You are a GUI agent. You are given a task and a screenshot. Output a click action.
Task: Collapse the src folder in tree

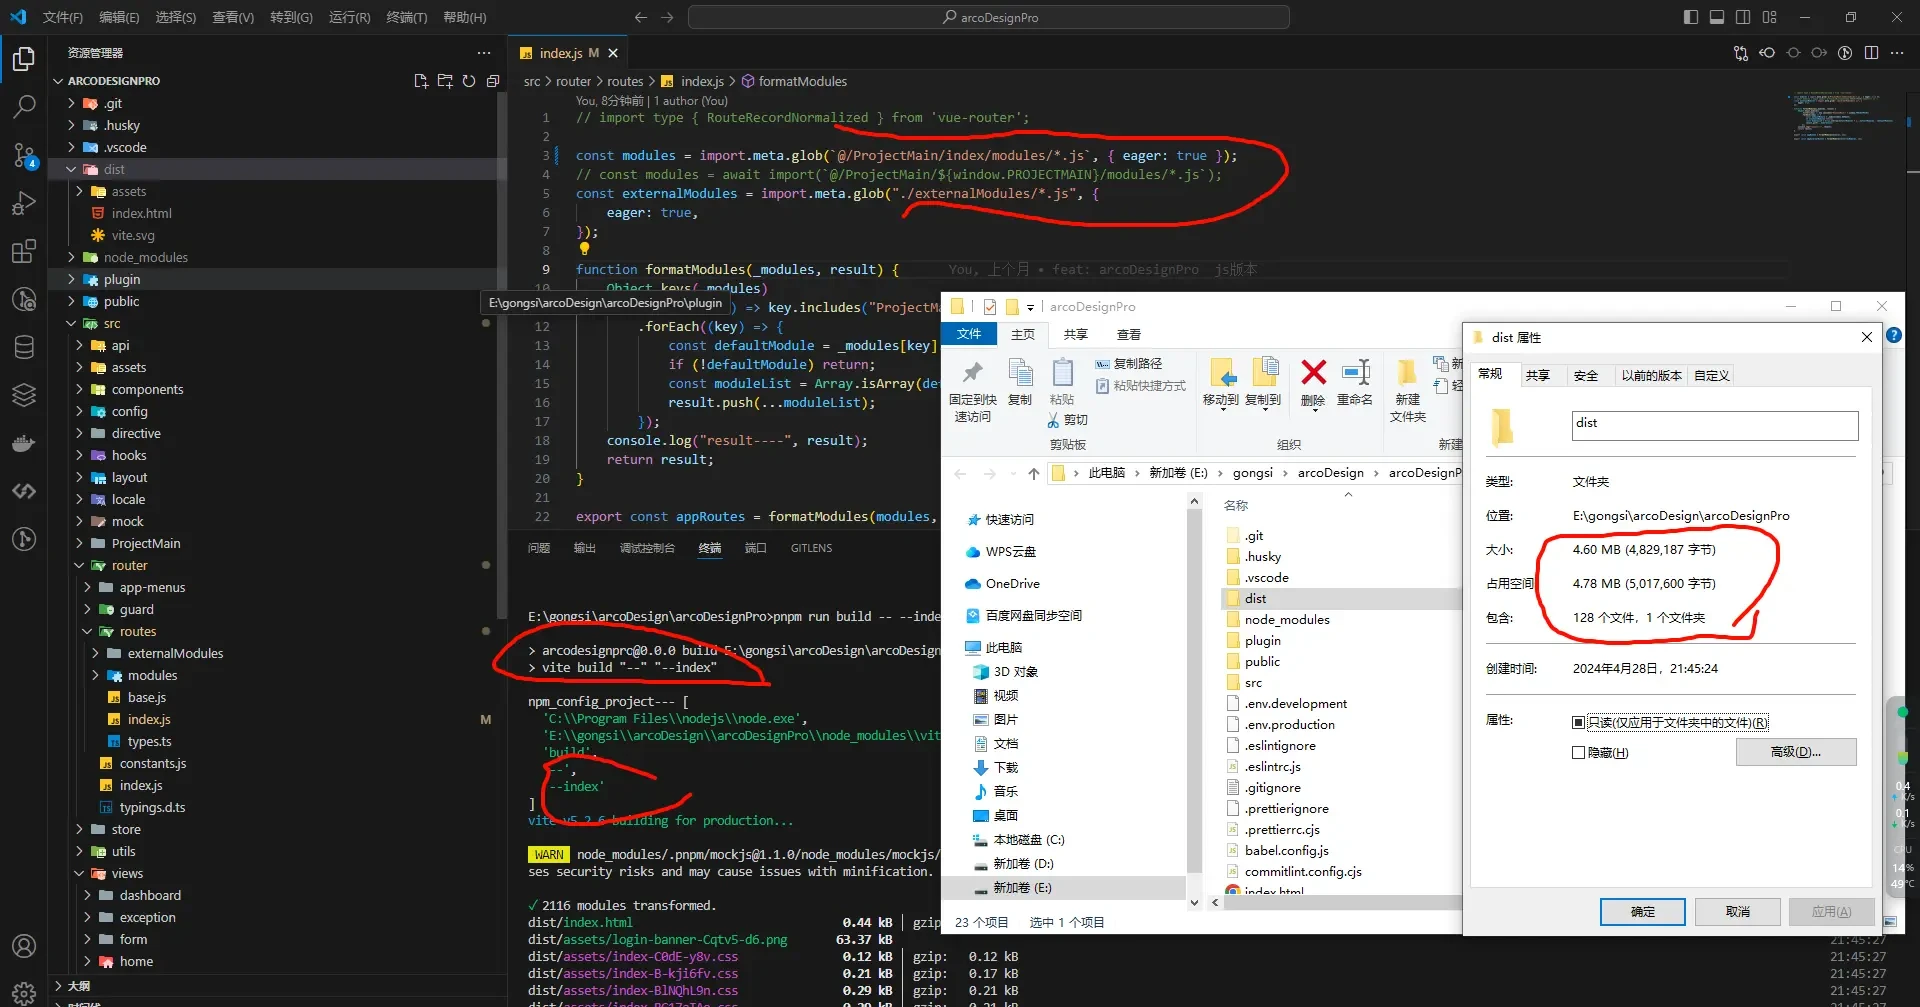click(72, 323)
